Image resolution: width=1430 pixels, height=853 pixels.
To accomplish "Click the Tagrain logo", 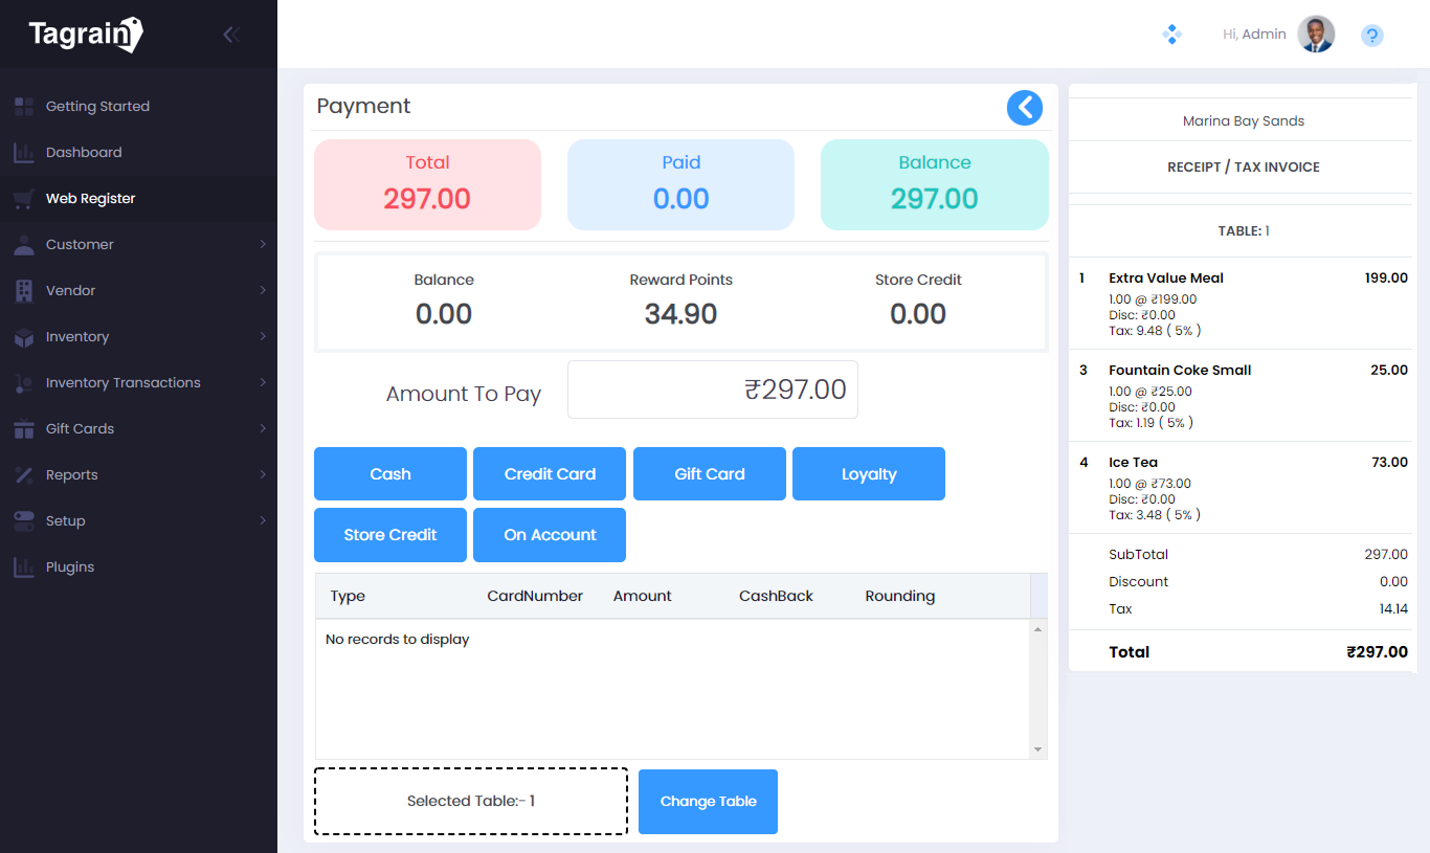I will [85, 33].
